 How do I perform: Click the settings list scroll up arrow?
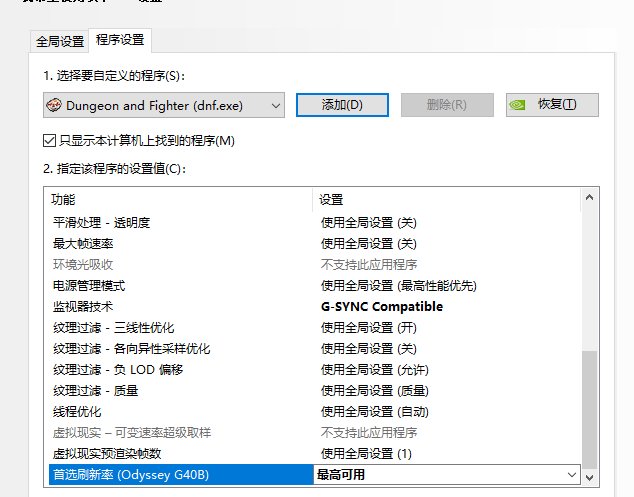(x=590, y=197)
